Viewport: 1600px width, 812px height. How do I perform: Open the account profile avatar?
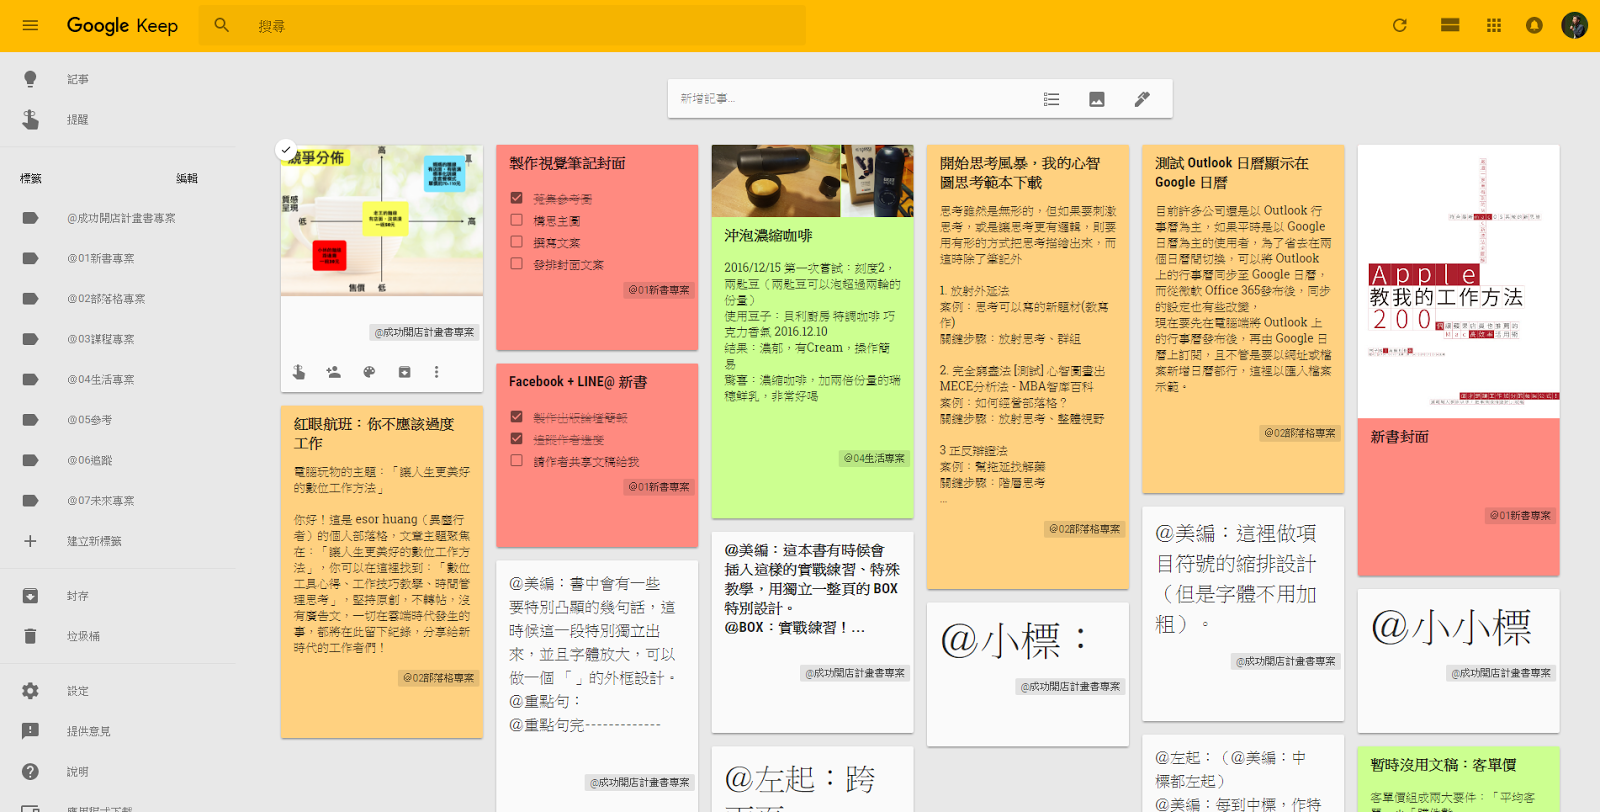coord(1575,26)
